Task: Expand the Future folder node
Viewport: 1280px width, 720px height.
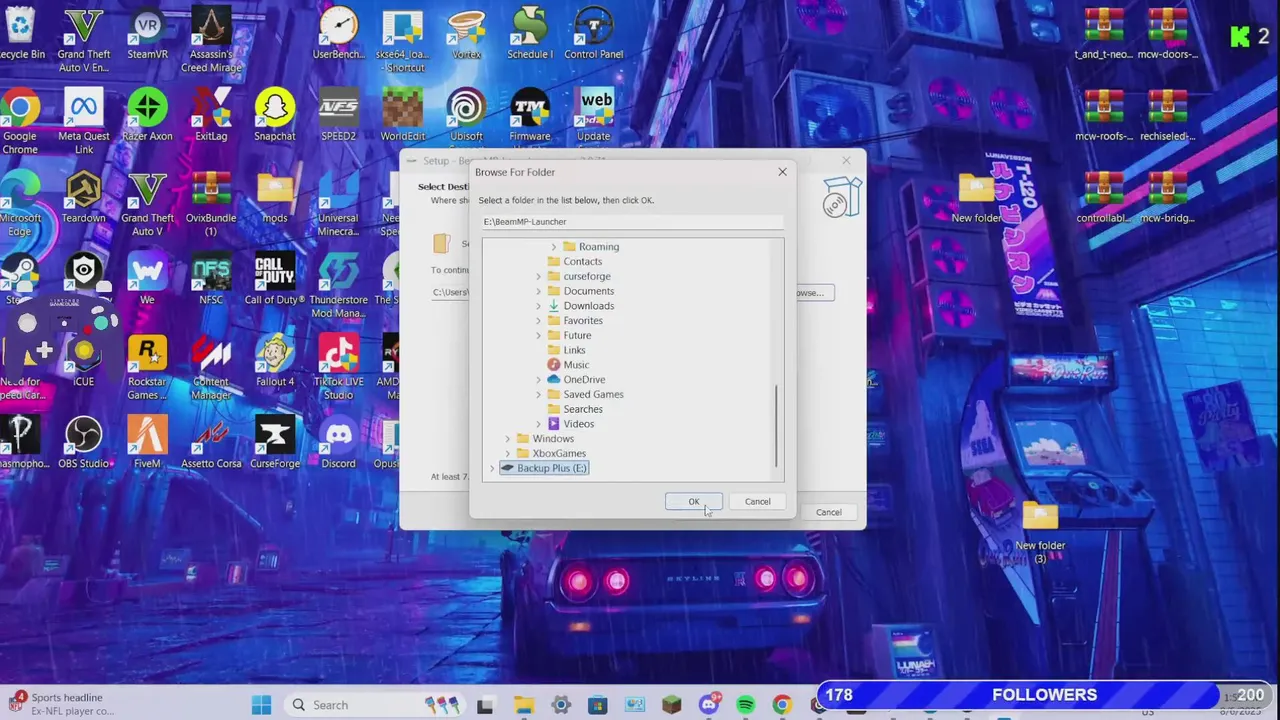Action: click(539, 336)
